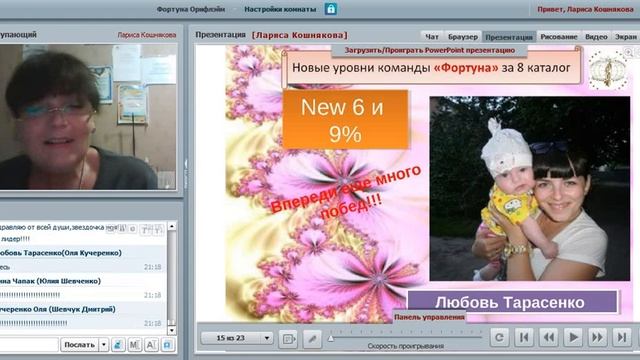Switch to the Чат tab
This screenshot has width=640, height=360.
click(x=432, y=37)
